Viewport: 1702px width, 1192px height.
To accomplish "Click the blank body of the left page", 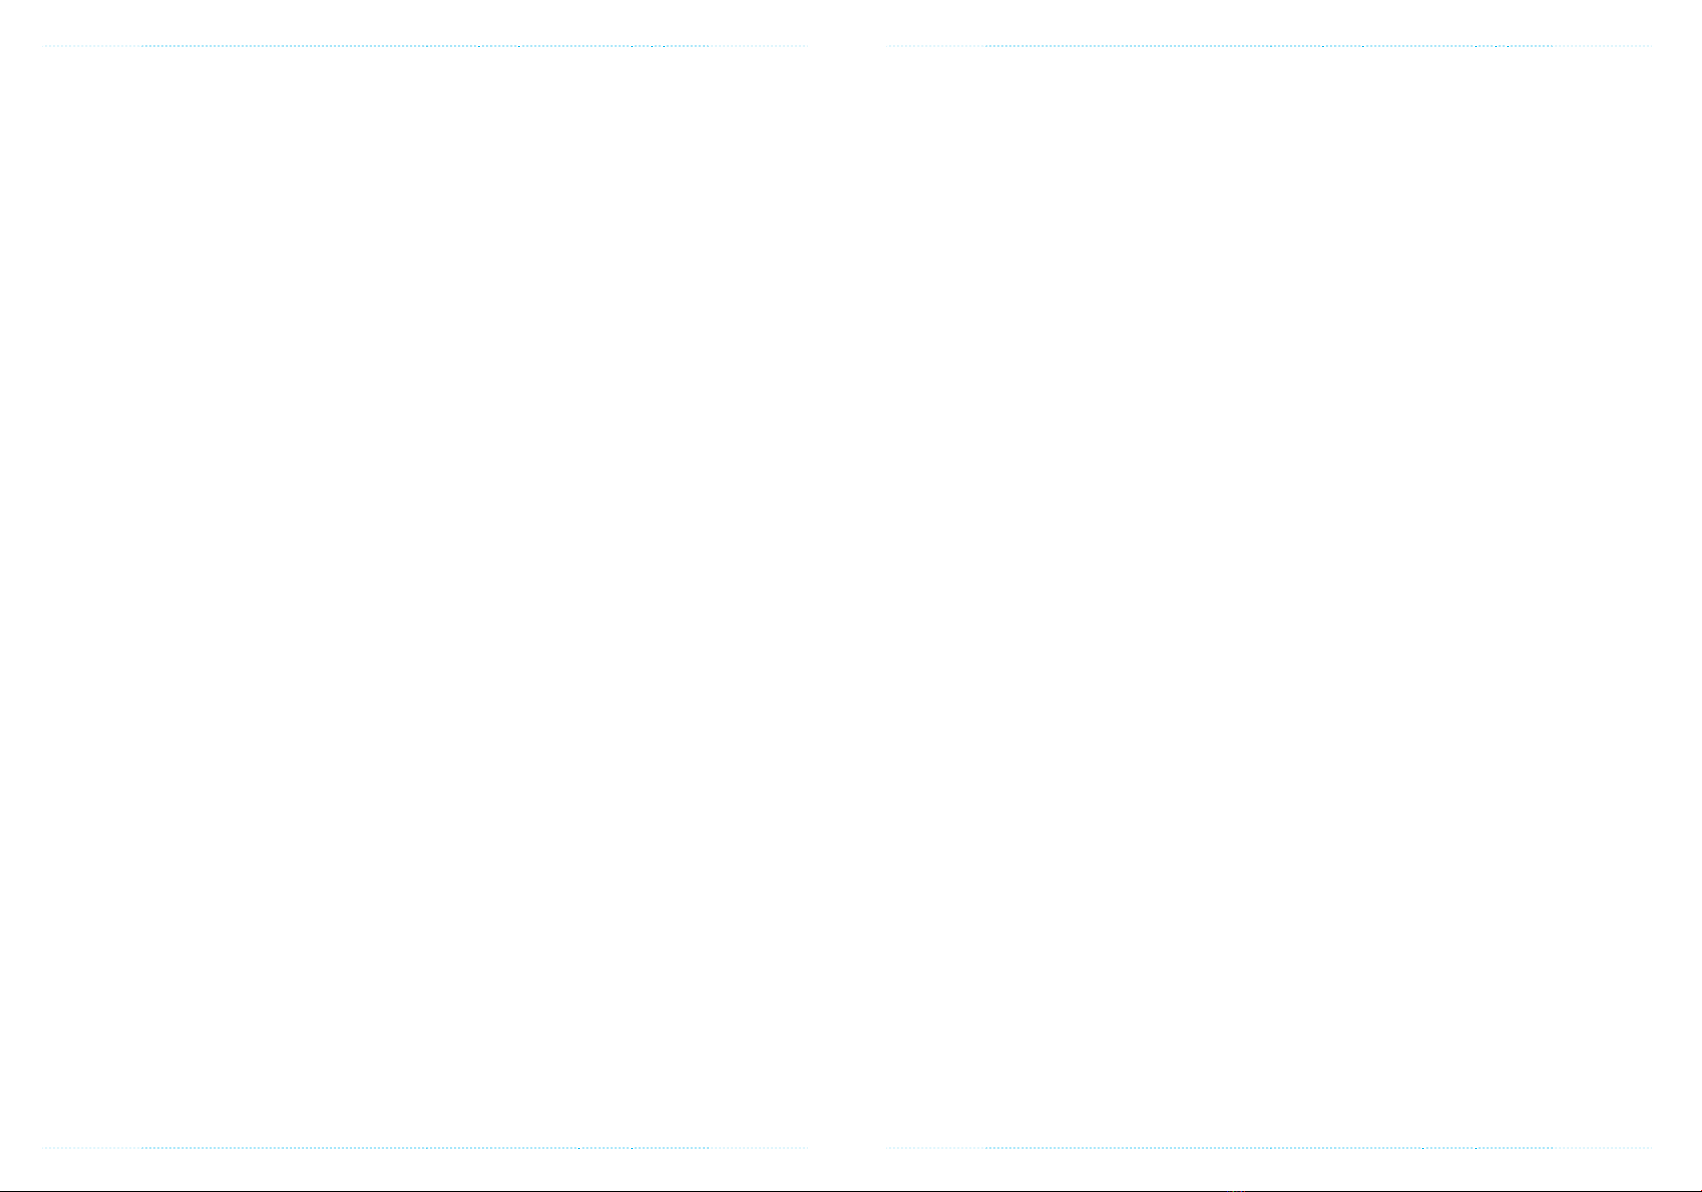I will [x=426, y=597].
